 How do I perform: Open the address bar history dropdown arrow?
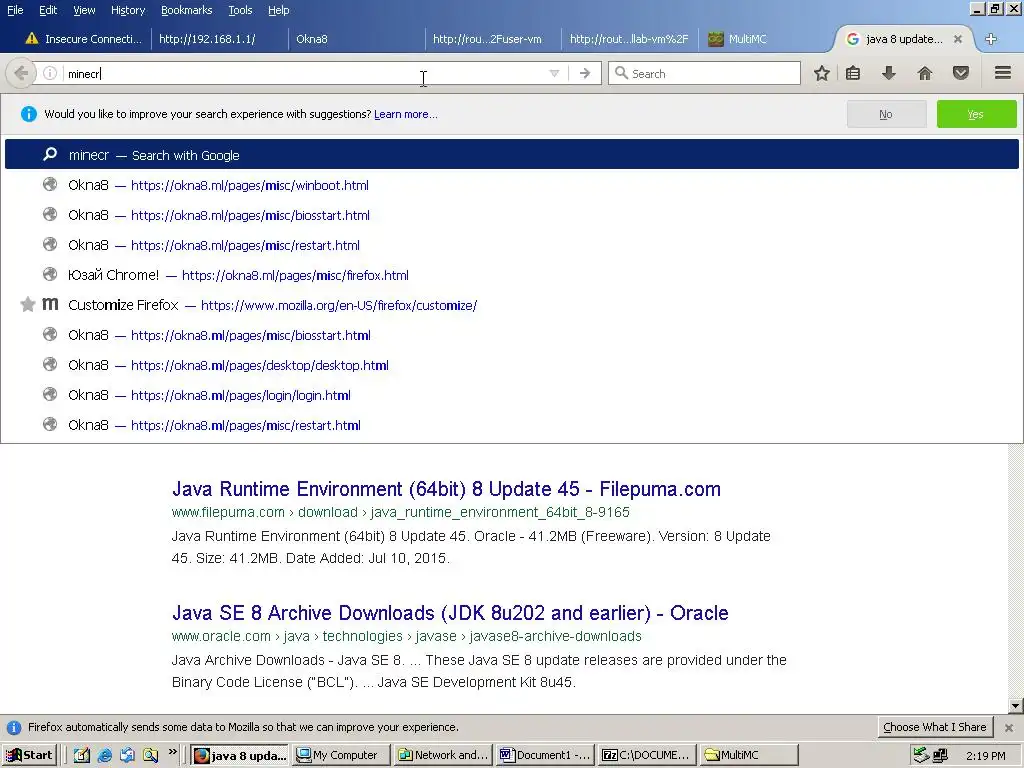click(554, 73)
